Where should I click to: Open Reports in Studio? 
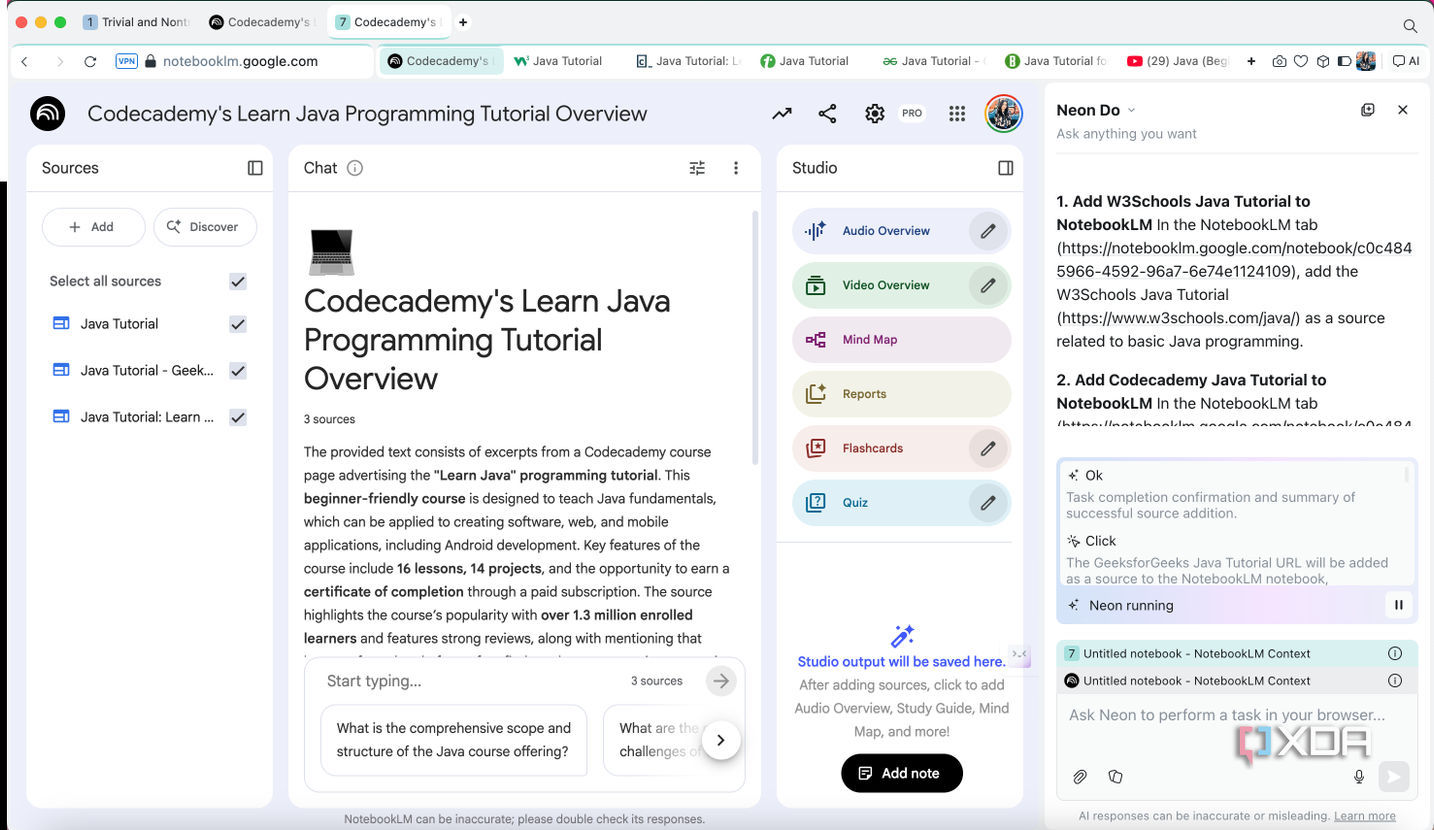[902, 394]
